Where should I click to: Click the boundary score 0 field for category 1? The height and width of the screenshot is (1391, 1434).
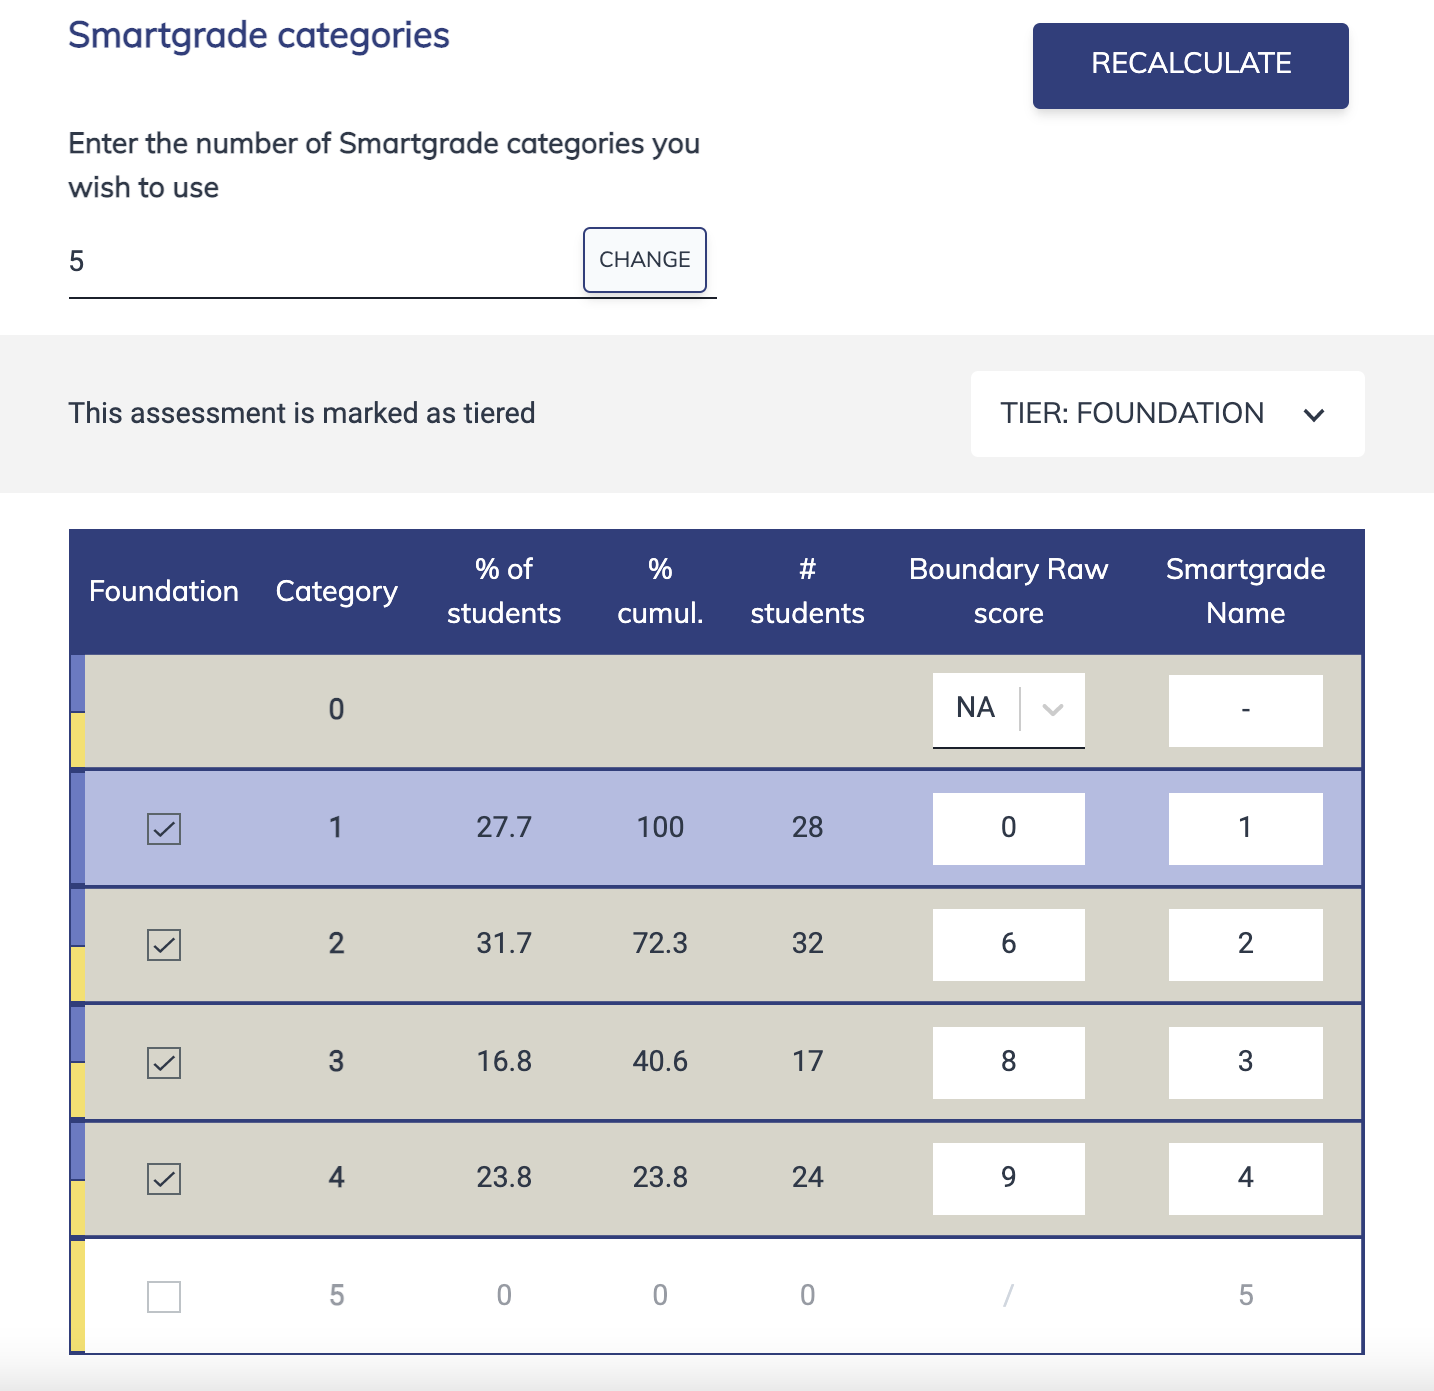pyautogui.click(x=1008, y=828)
